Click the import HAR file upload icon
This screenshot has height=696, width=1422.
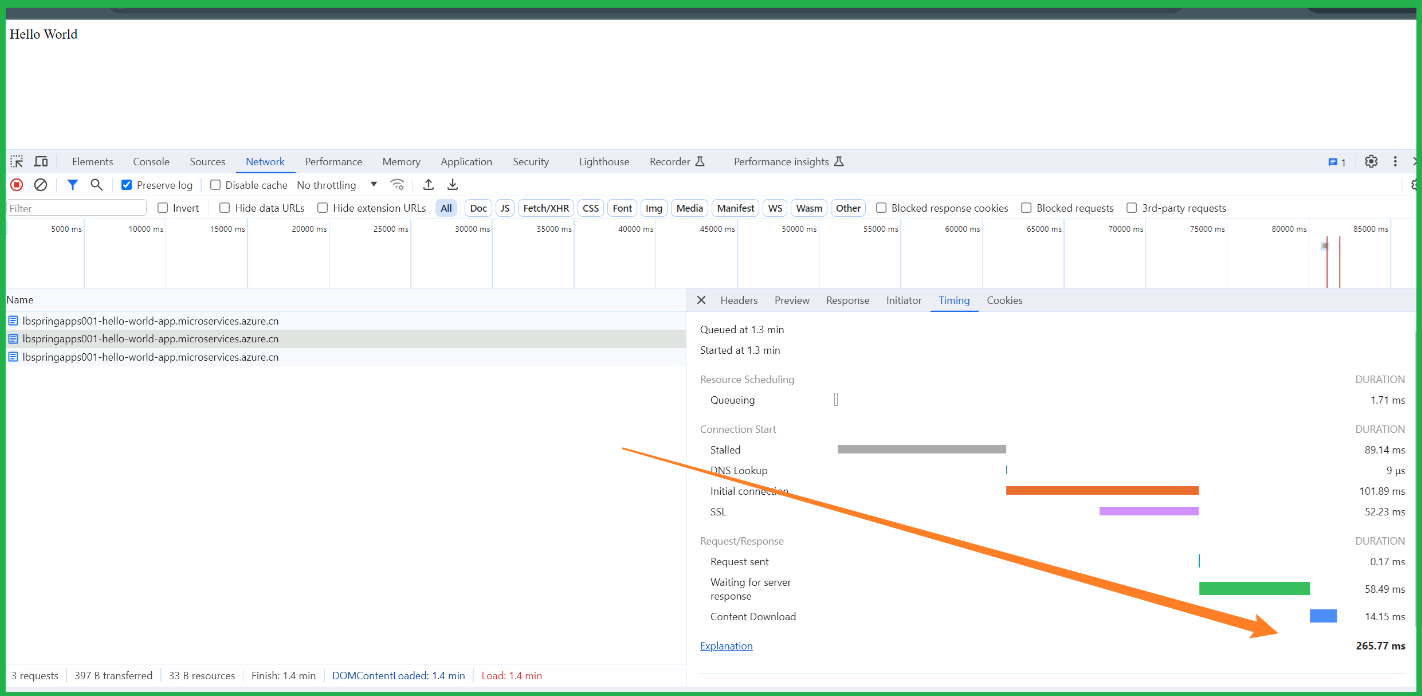coord(428,185)
